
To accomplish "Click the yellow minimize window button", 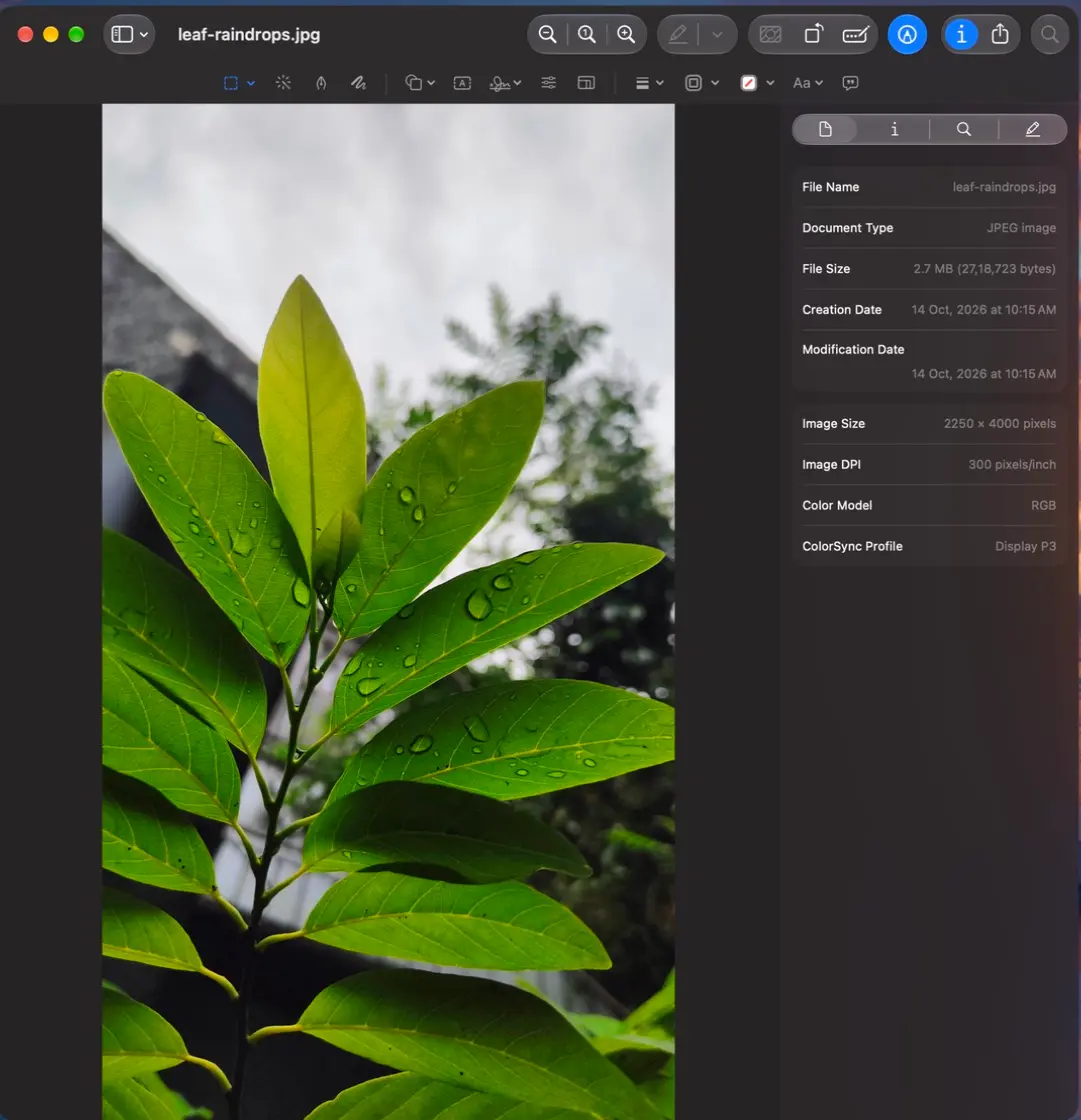I will (51, 34).
